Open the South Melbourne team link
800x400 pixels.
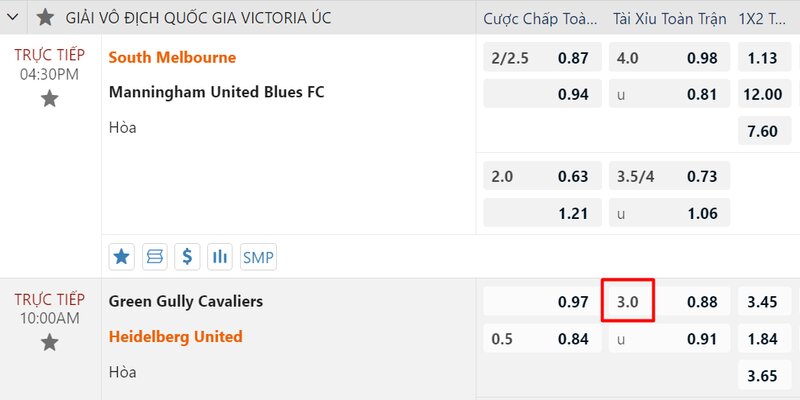172,57
